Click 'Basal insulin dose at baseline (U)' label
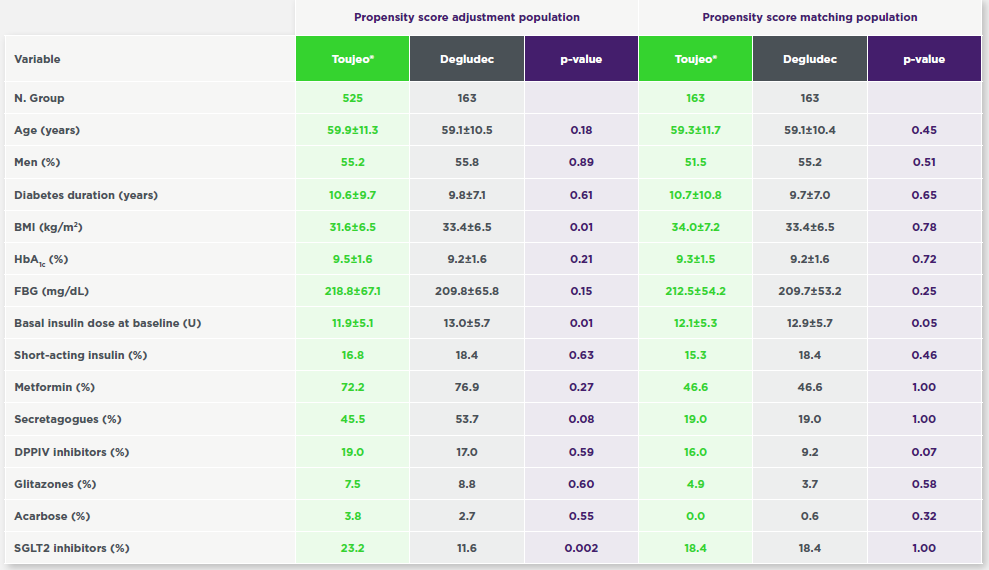 click(x=108, y=324)
